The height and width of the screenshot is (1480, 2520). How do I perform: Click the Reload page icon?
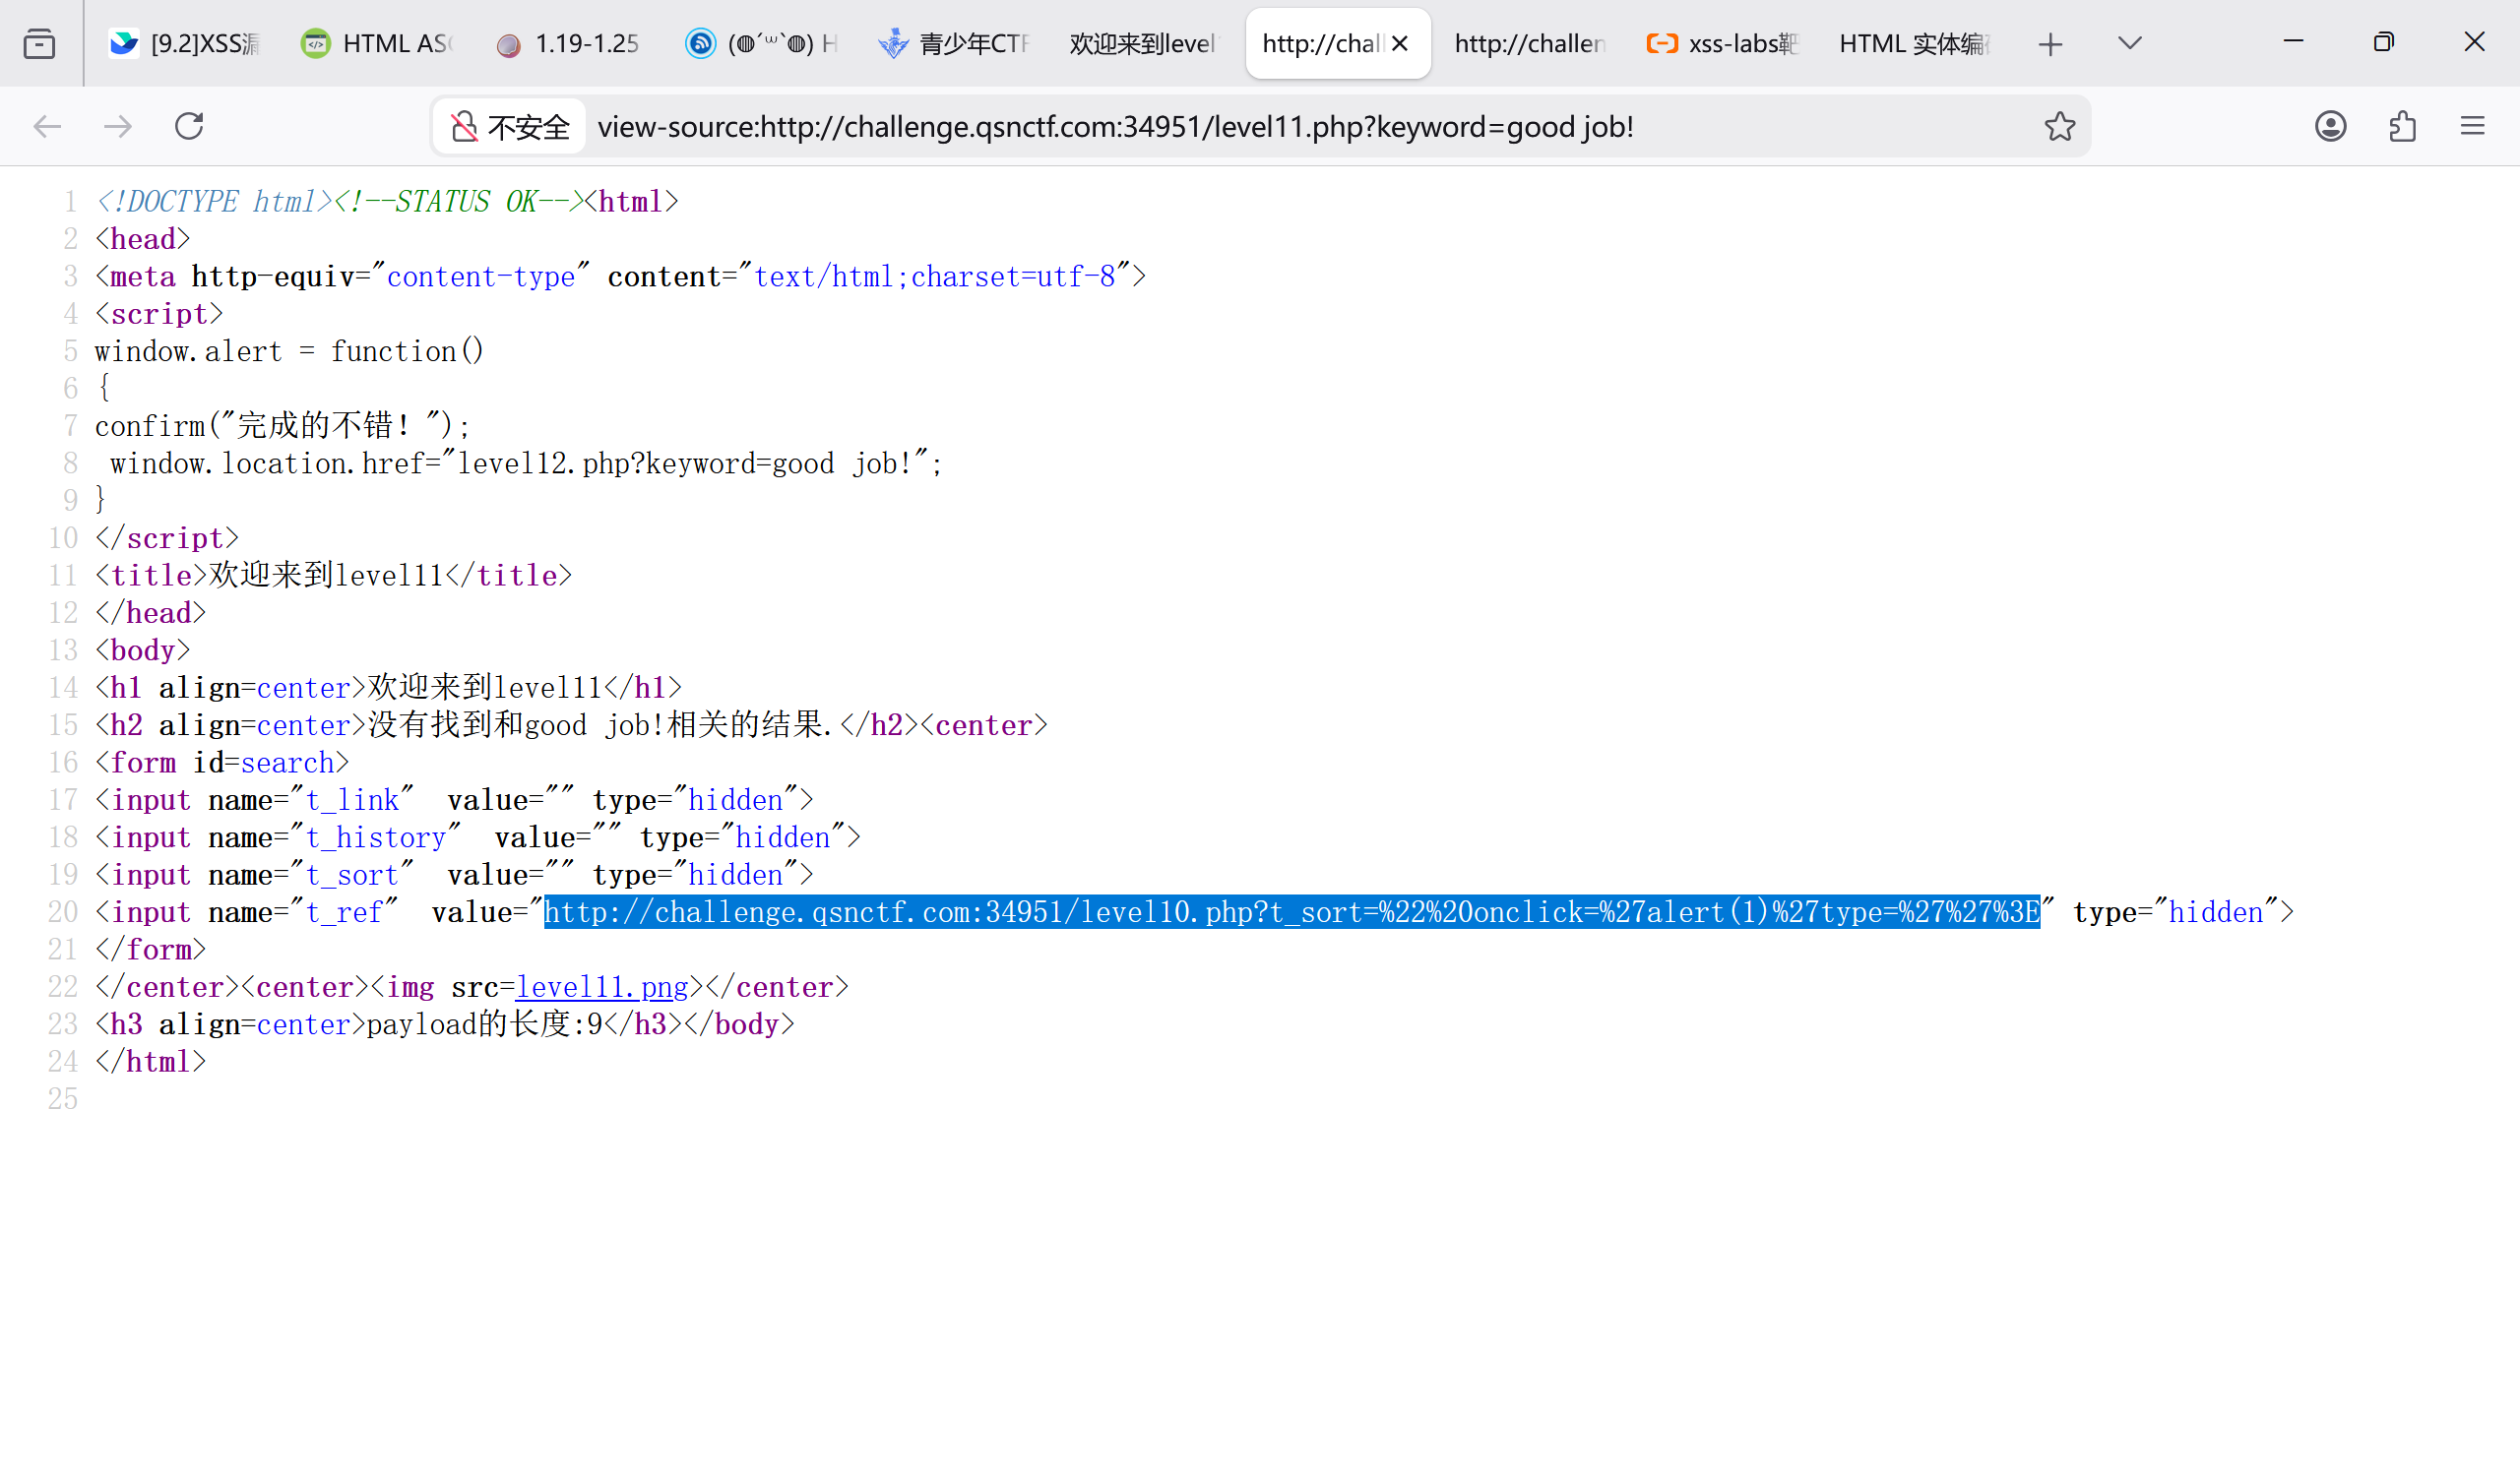click(189, 126)
